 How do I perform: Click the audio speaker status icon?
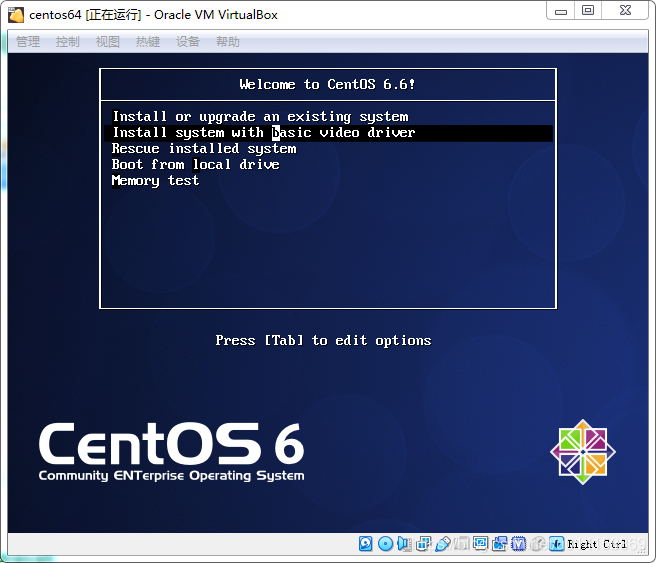coord(404,543)
